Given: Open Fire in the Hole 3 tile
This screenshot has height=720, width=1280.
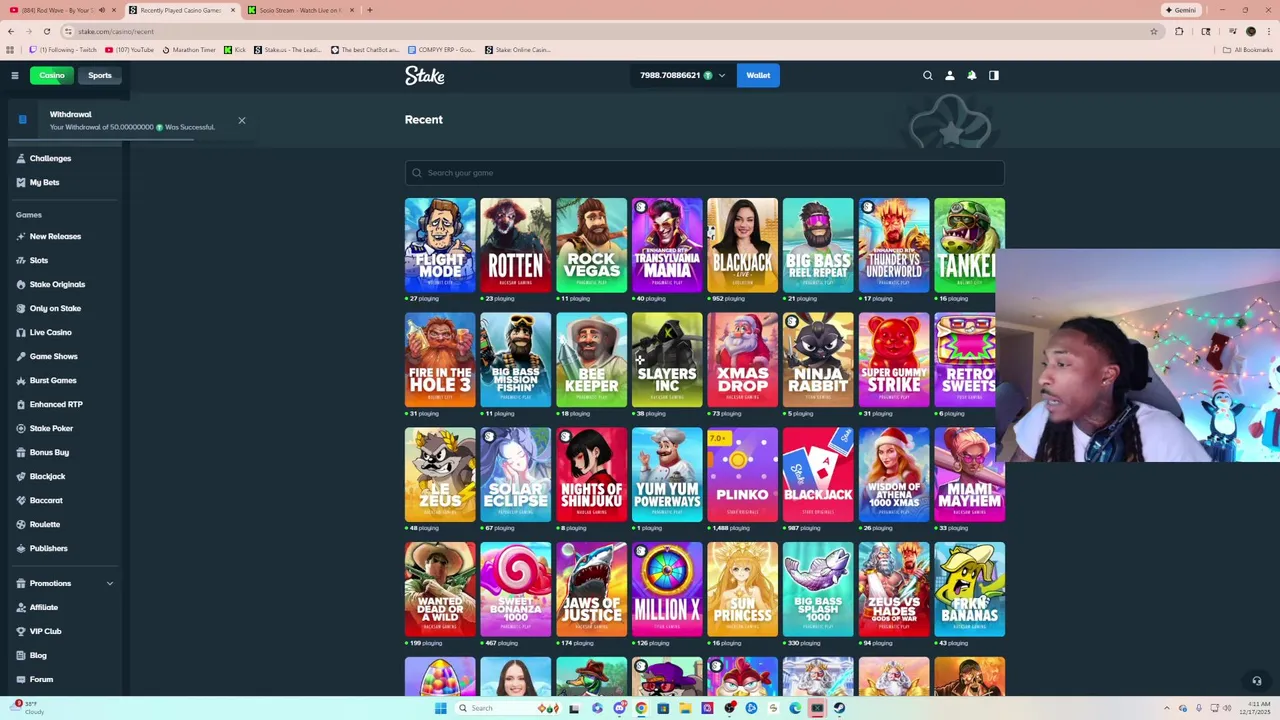Looking at the screenshot, I should (x=440, y=360).
